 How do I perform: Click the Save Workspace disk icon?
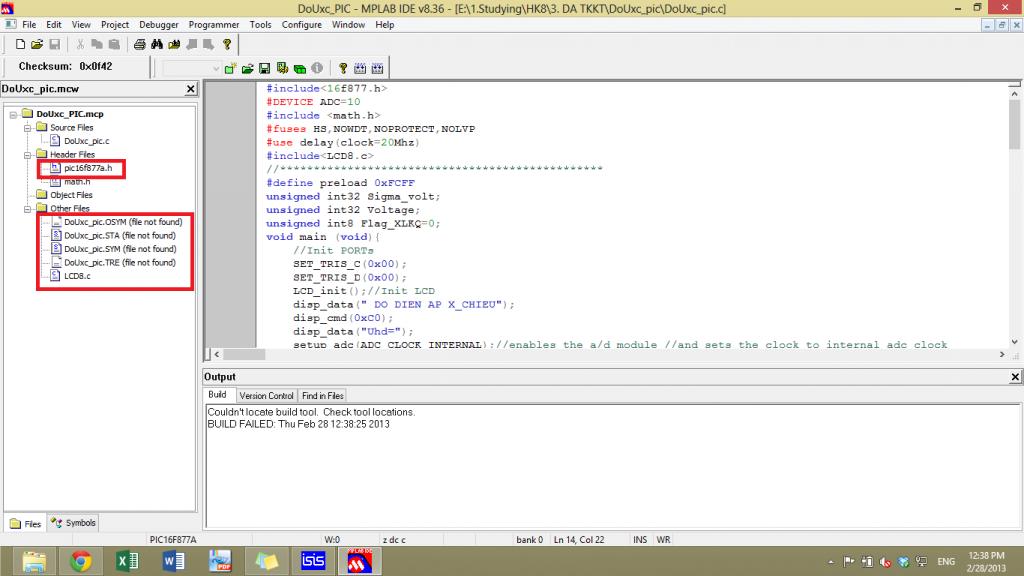(265, 68)
